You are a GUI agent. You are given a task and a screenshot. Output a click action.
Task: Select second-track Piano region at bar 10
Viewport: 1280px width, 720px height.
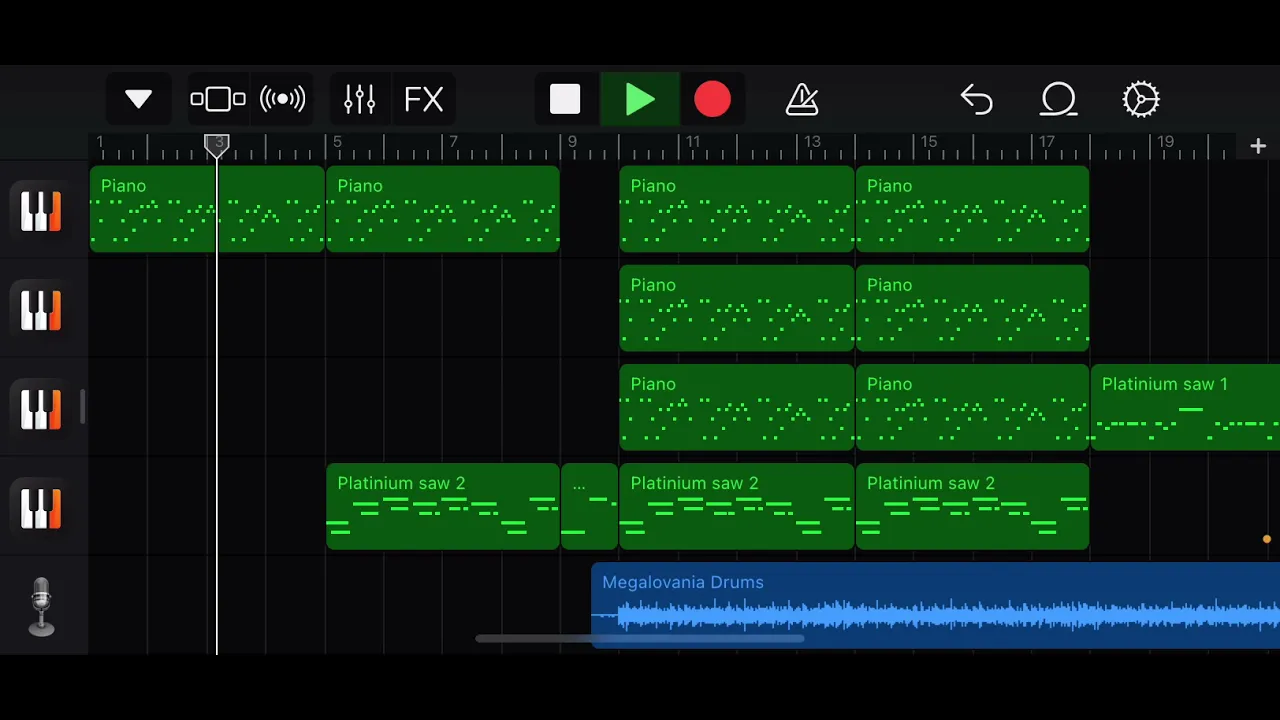coord(737,307)
